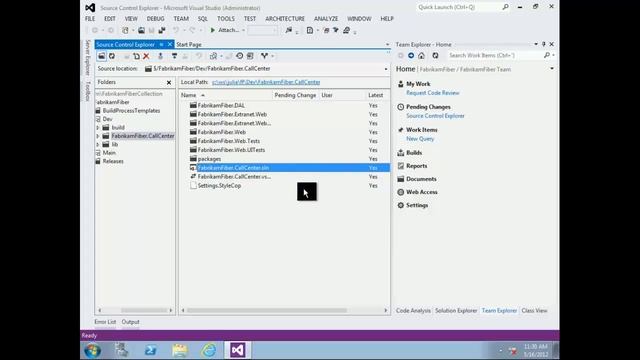The height and width of the screenshot is (360, 640).
Task: Click the Search Work Items field
Action: pos(495,55)
